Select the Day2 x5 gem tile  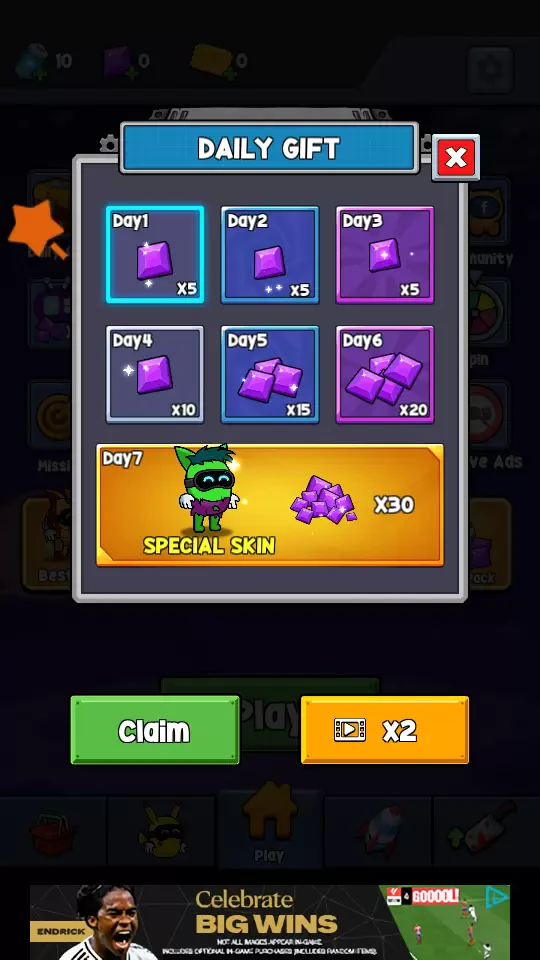click(x=270, y=255)
